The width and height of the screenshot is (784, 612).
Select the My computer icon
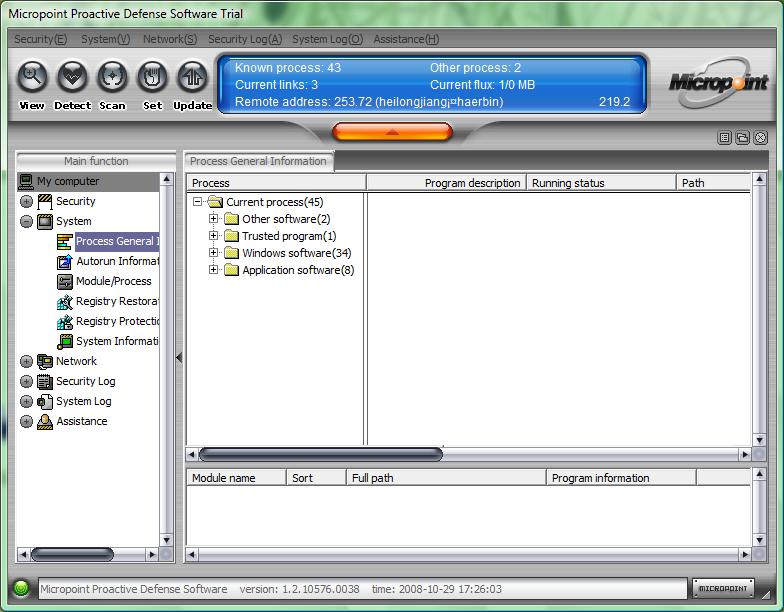pyautogui.click(x=26, y=181)
